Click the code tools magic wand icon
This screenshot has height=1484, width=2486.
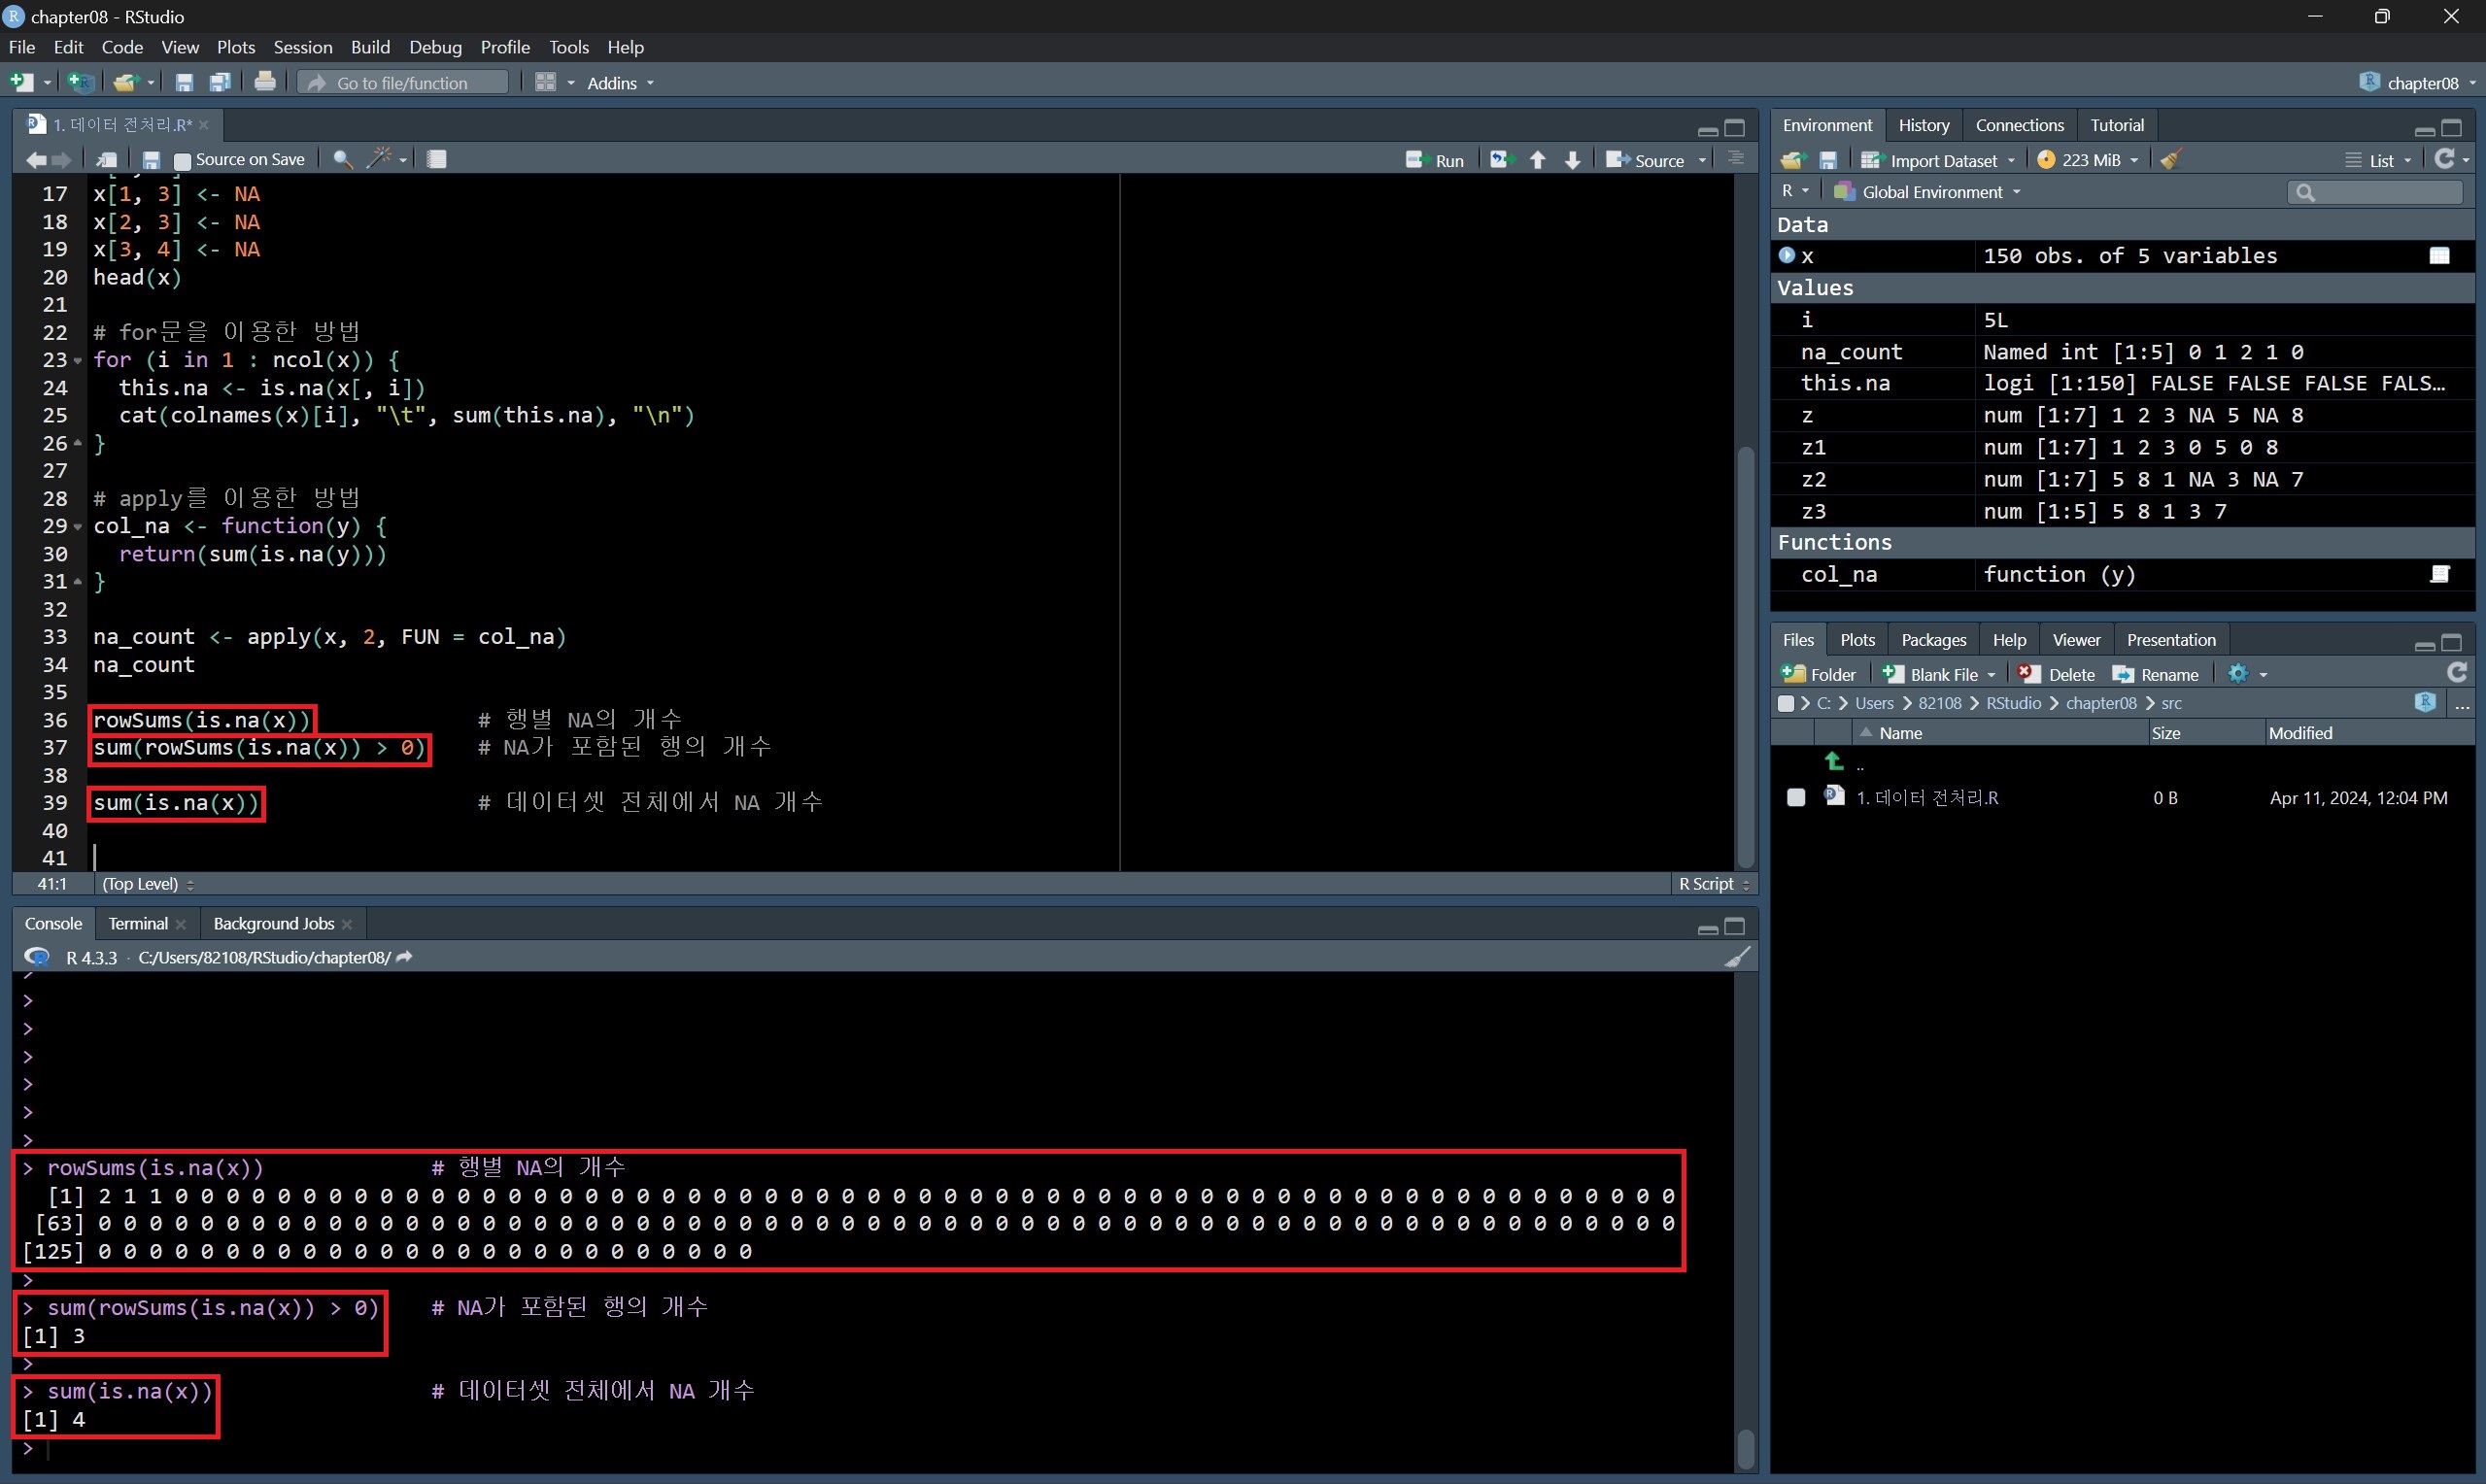[379, 159]
